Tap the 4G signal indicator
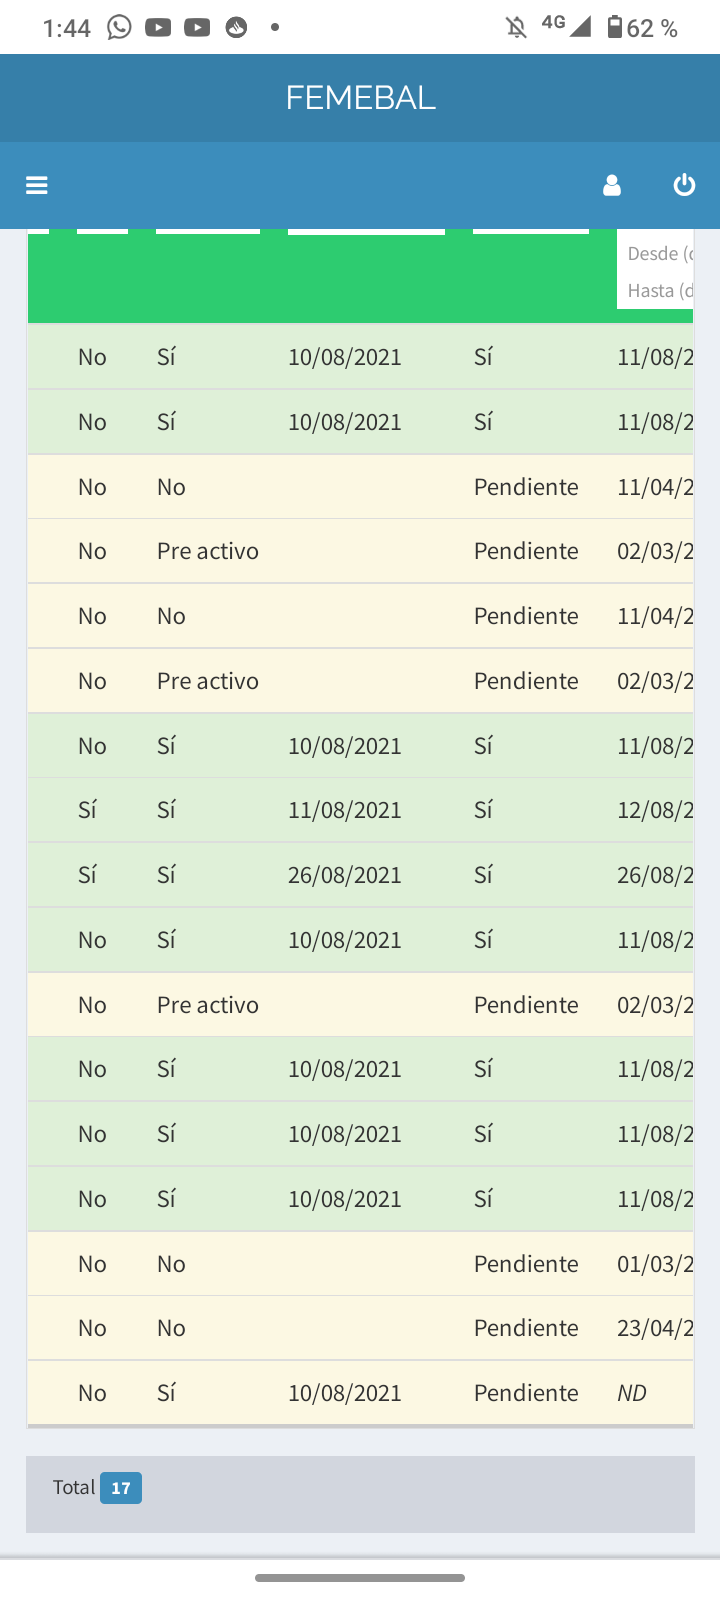 tap(565, 25)
